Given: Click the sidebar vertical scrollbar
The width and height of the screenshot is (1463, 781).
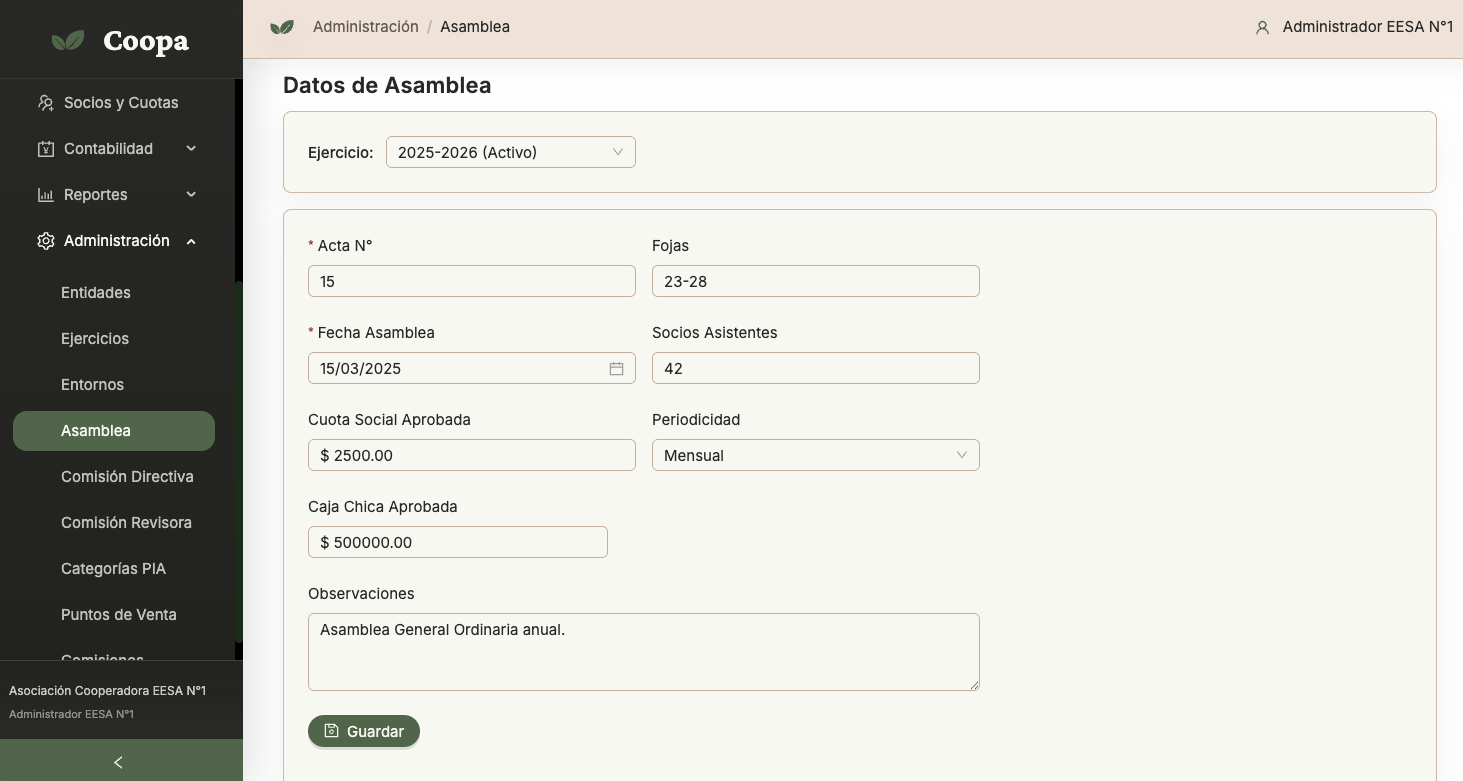Looking at the screenshot, I should pos(239,460).
